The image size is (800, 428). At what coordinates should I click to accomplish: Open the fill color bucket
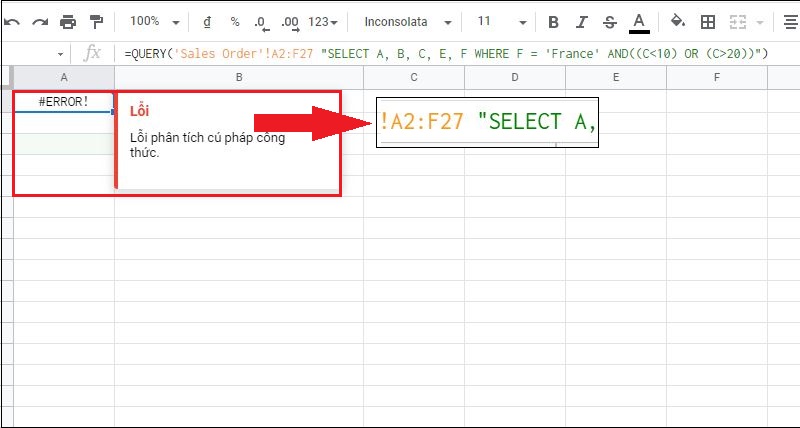[678, 22]
